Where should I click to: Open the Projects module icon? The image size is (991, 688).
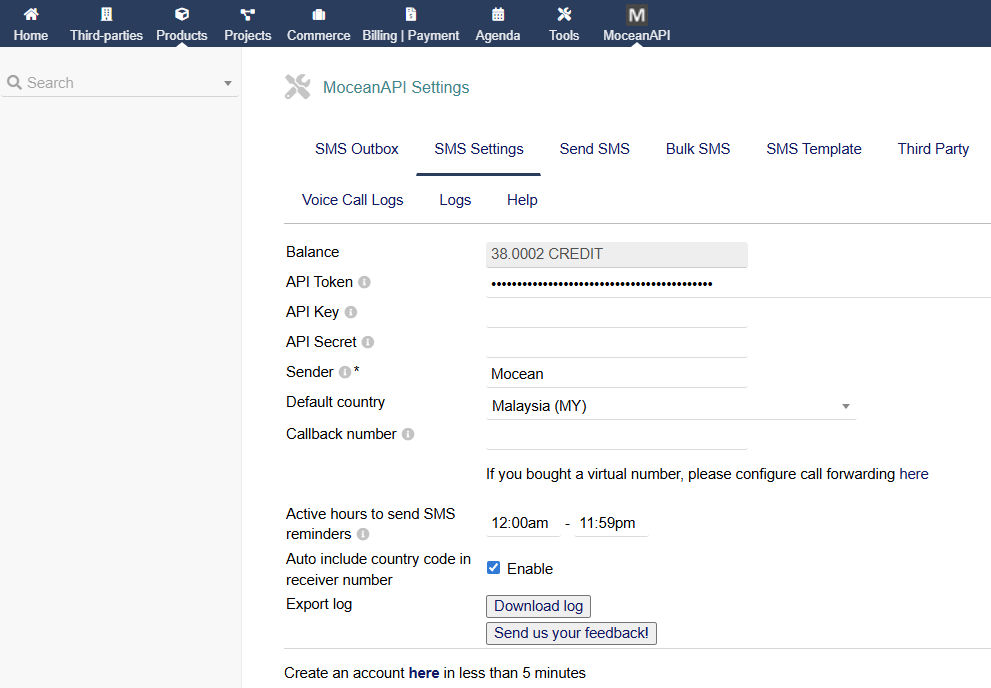coord(248,15)
